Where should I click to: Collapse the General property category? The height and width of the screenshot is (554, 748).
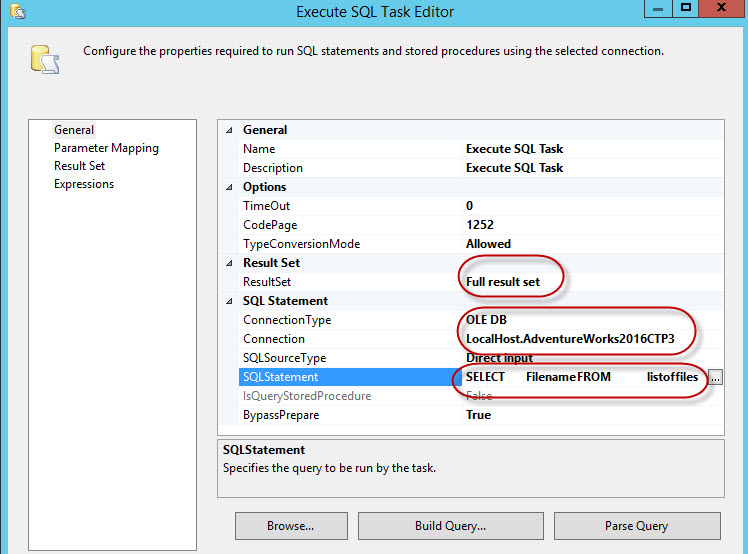click(229, 130)
